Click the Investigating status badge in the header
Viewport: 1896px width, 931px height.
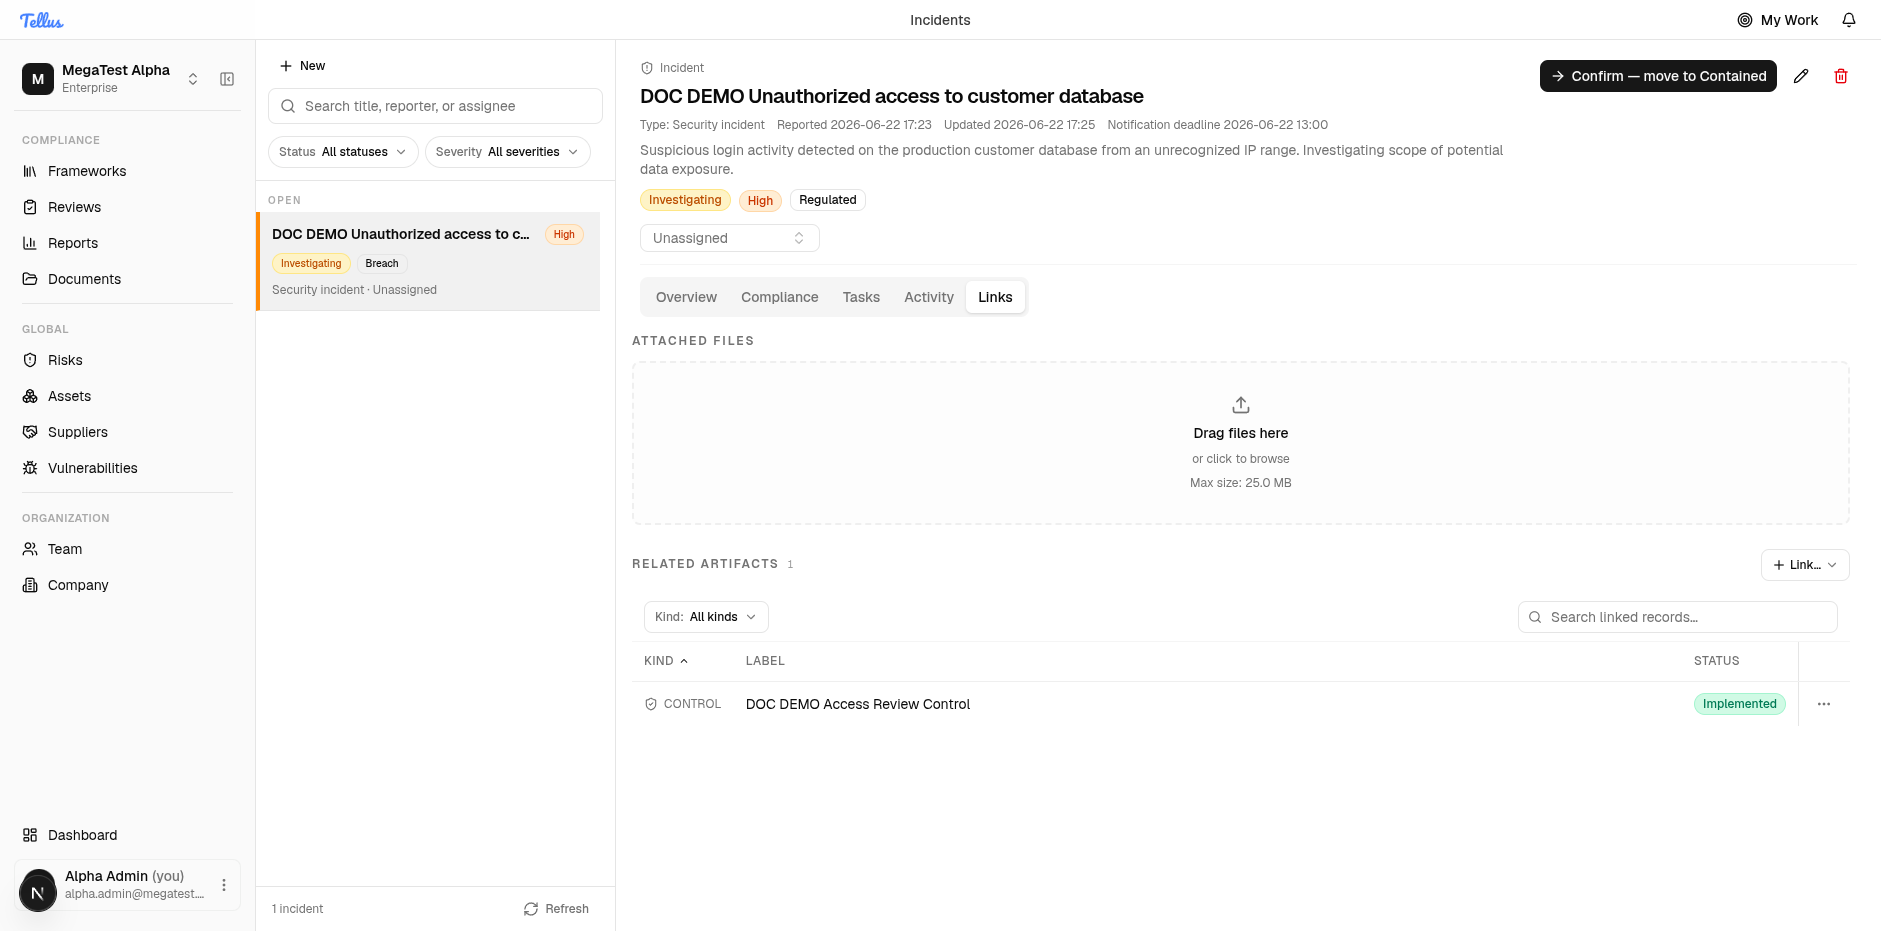click(x=685, y=200)
